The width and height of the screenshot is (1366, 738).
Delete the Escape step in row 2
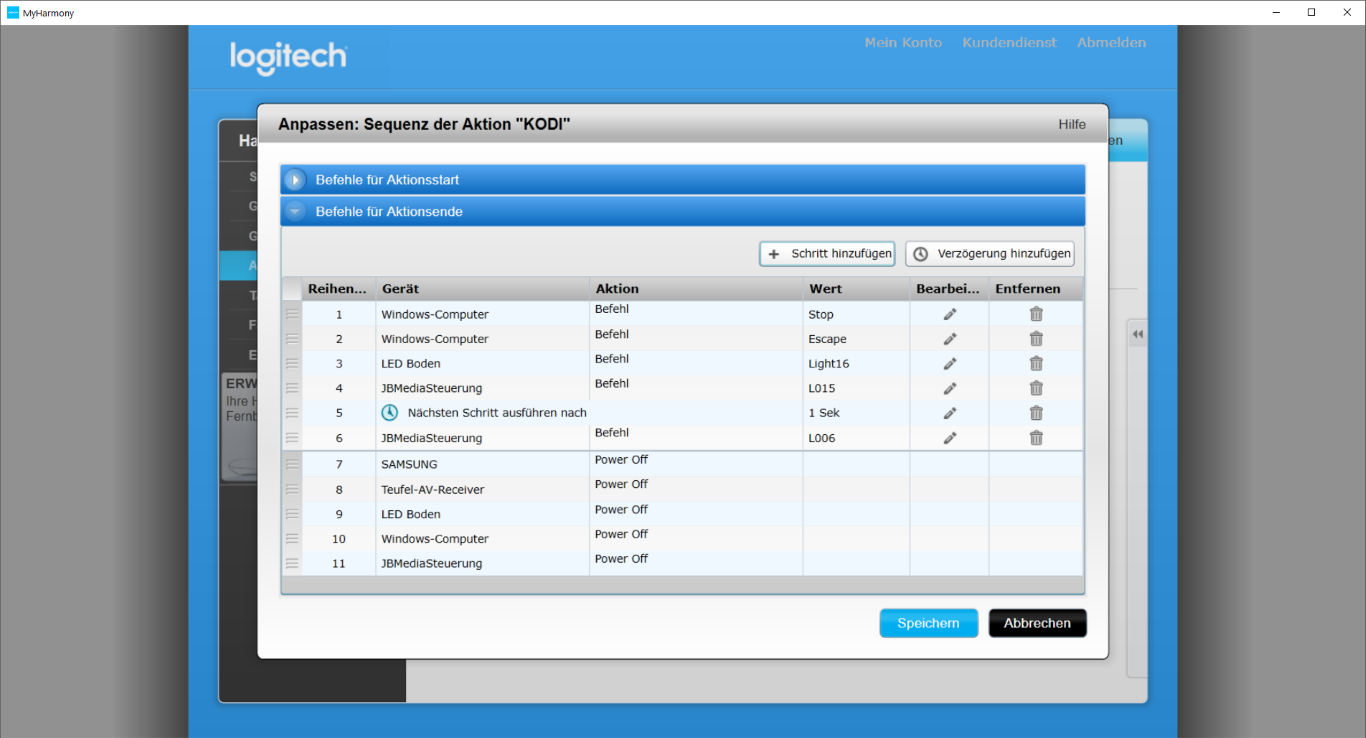pos(1036,339)
